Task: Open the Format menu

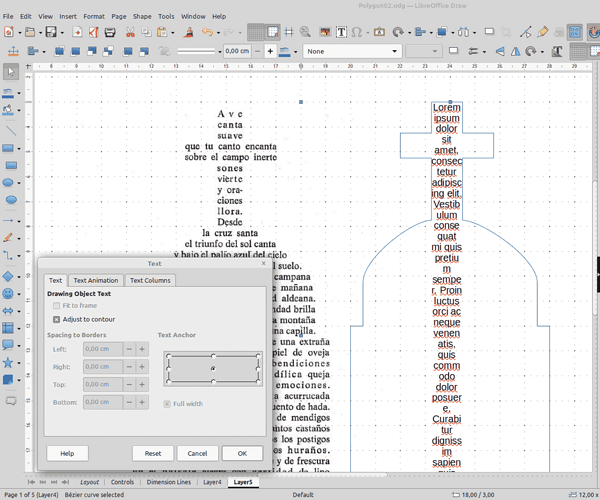Action: [94, 16]
